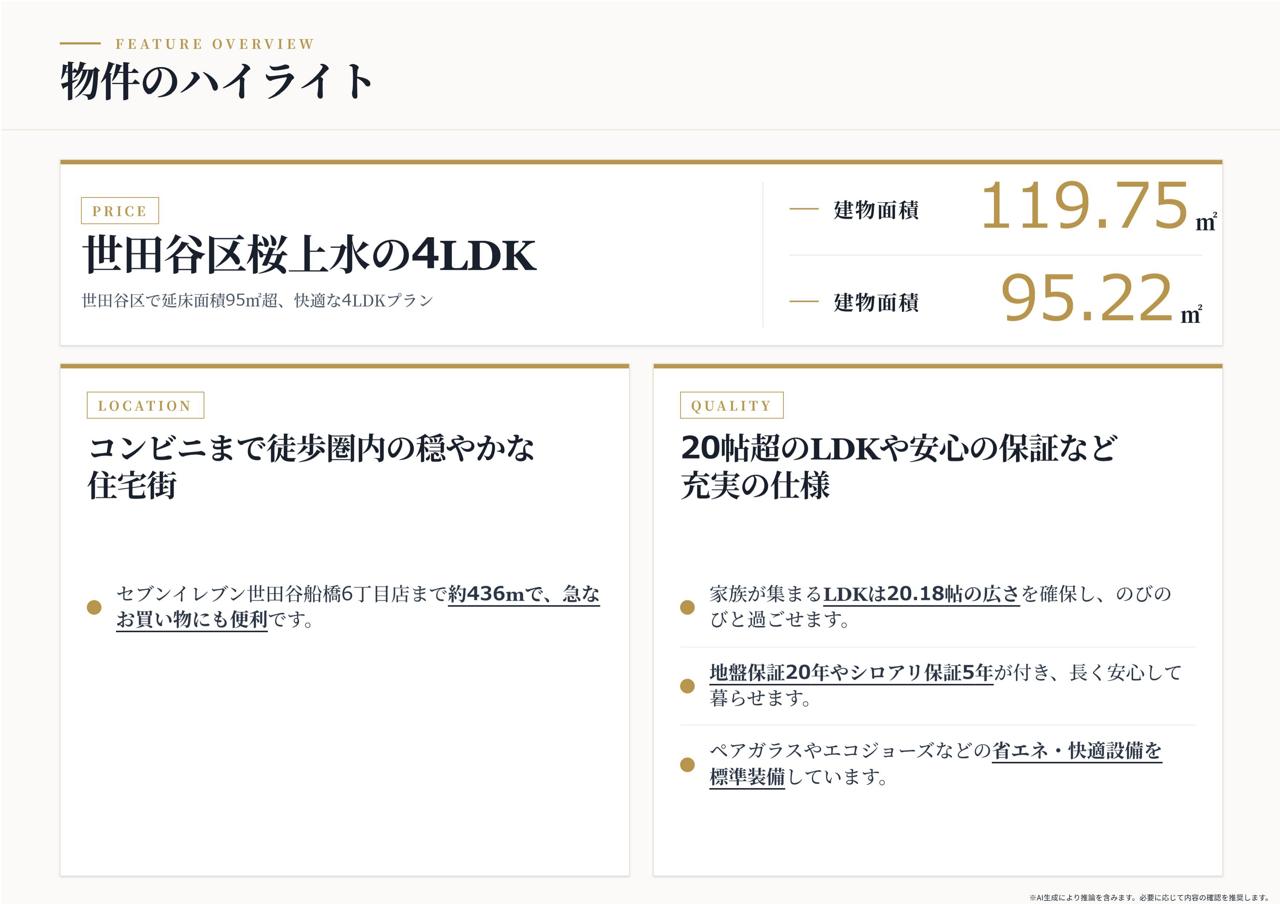The image size is (1280, 904).
Task: Click the gold bullet beside セブンイレブン text
Action: click(x=94, y=607)
